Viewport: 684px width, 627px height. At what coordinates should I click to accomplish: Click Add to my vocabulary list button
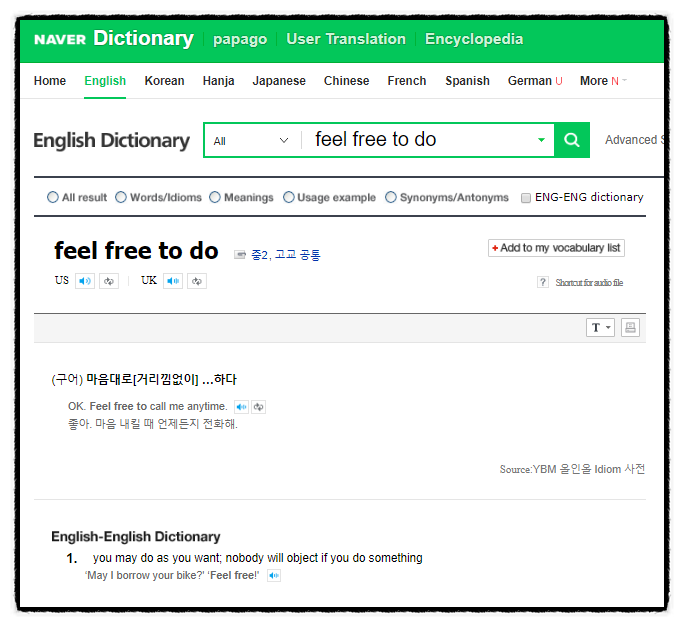556,248
